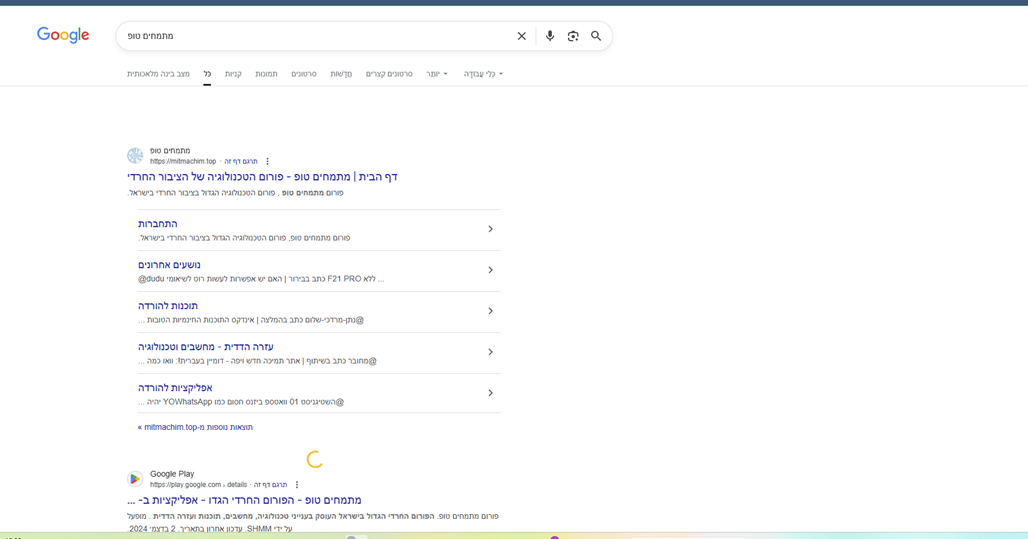Image resolution: width=1028 pixels, height=539 pixels.
Task: Click תרגם דף זה next to mitmachim.top
Action: (x=240, y=161)
